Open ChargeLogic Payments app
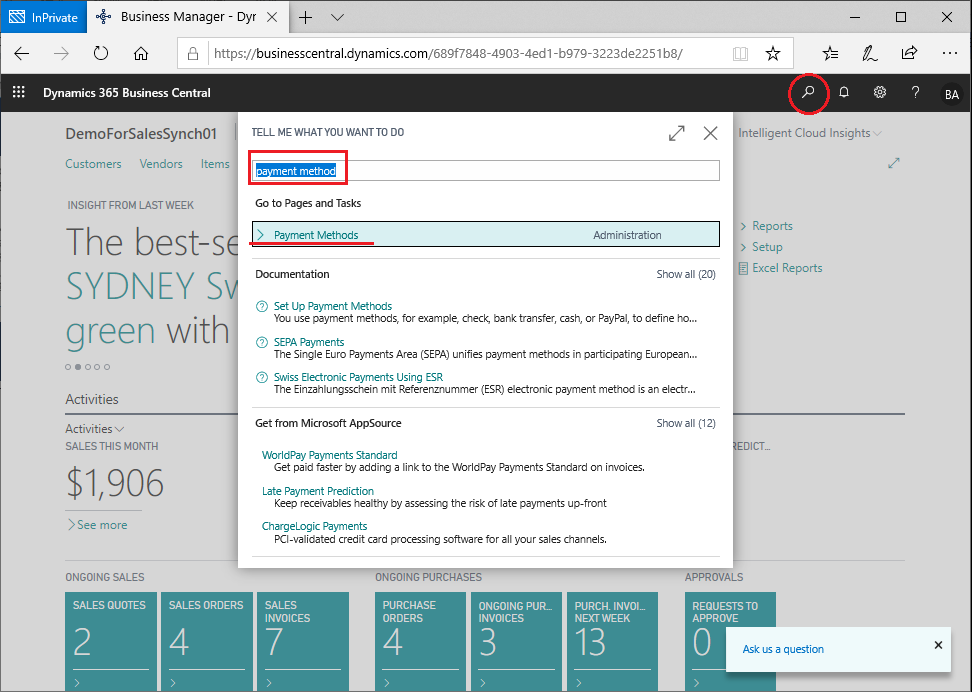This screenshot has width=972, height=692. coord(314,526)
